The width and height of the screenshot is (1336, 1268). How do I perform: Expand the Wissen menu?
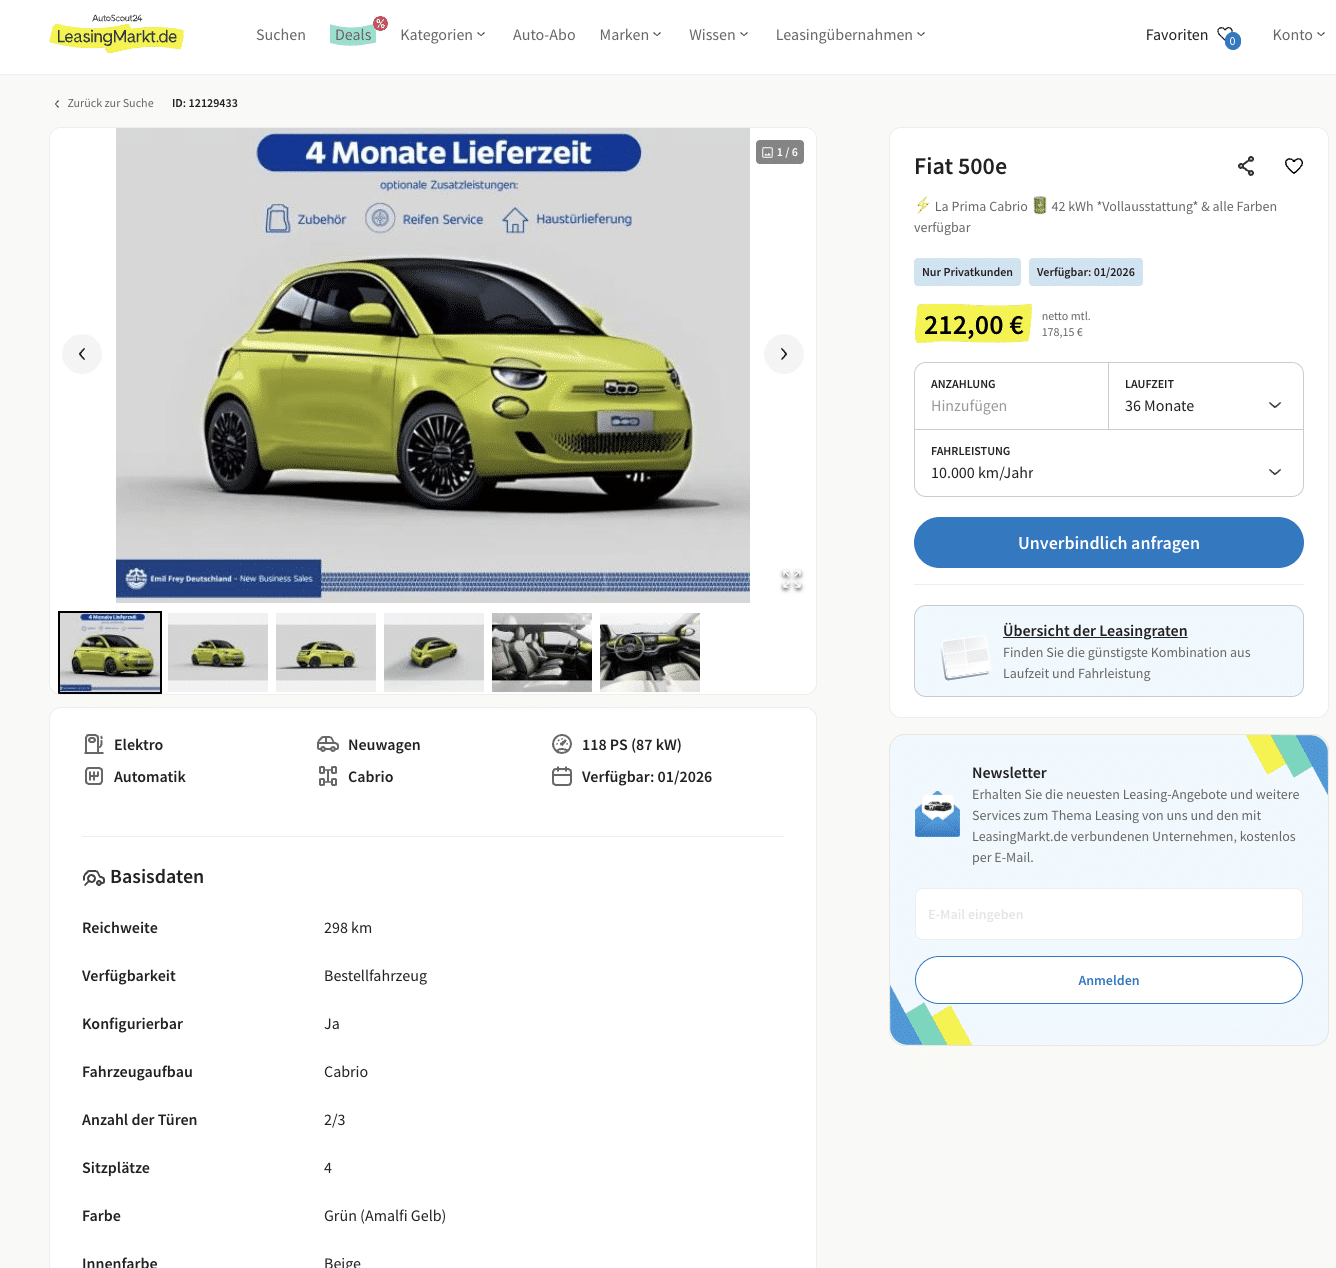(x=718, y=35)
